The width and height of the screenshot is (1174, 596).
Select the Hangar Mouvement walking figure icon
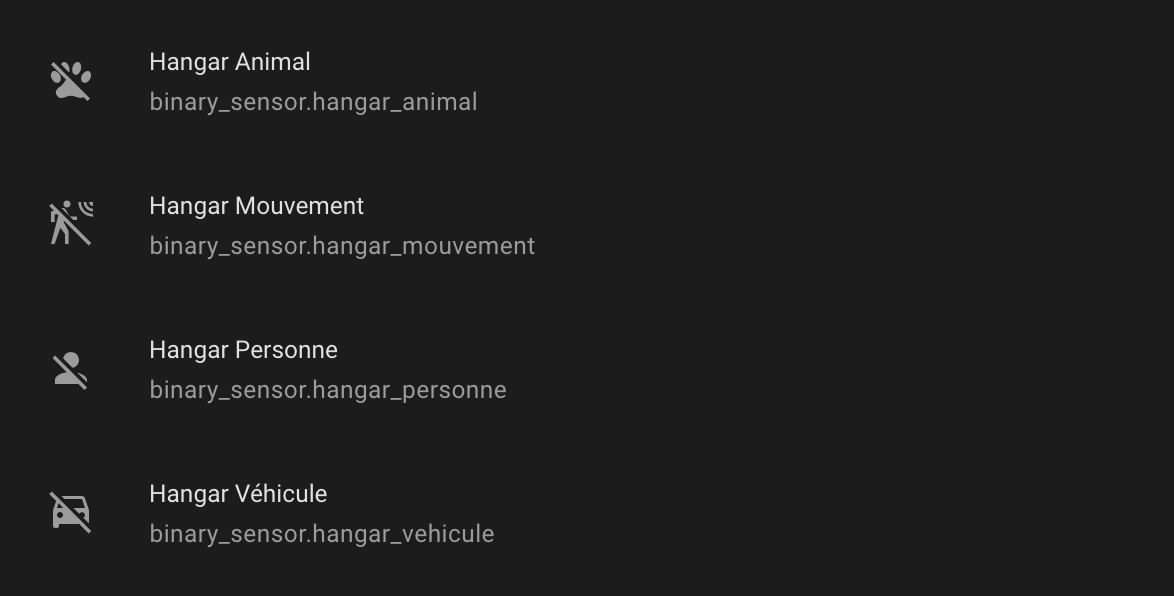click(71, 224)
